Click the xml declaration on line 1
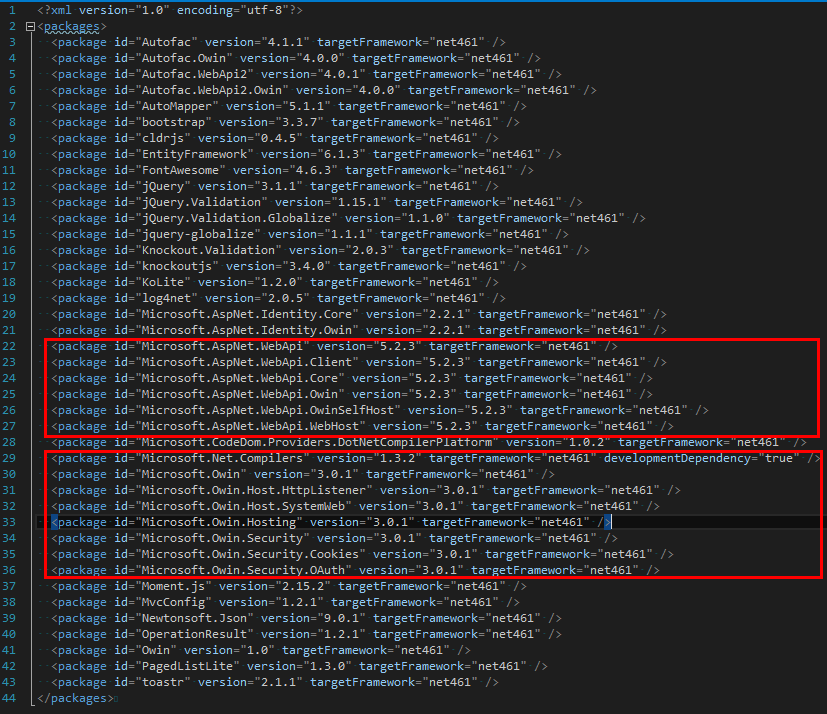The width and height of the screenshot is (827, 714). point(170,10)
